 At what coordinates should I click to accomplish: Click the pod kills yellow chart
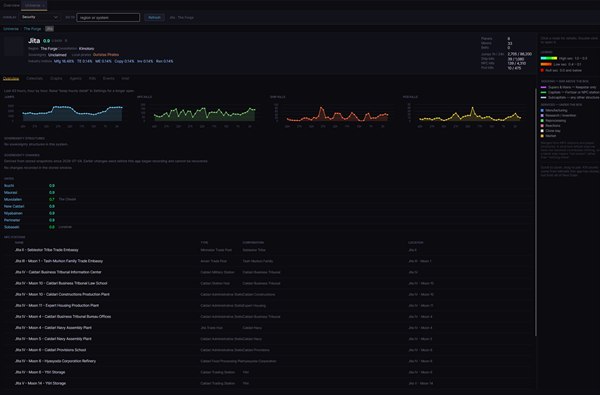466,113
